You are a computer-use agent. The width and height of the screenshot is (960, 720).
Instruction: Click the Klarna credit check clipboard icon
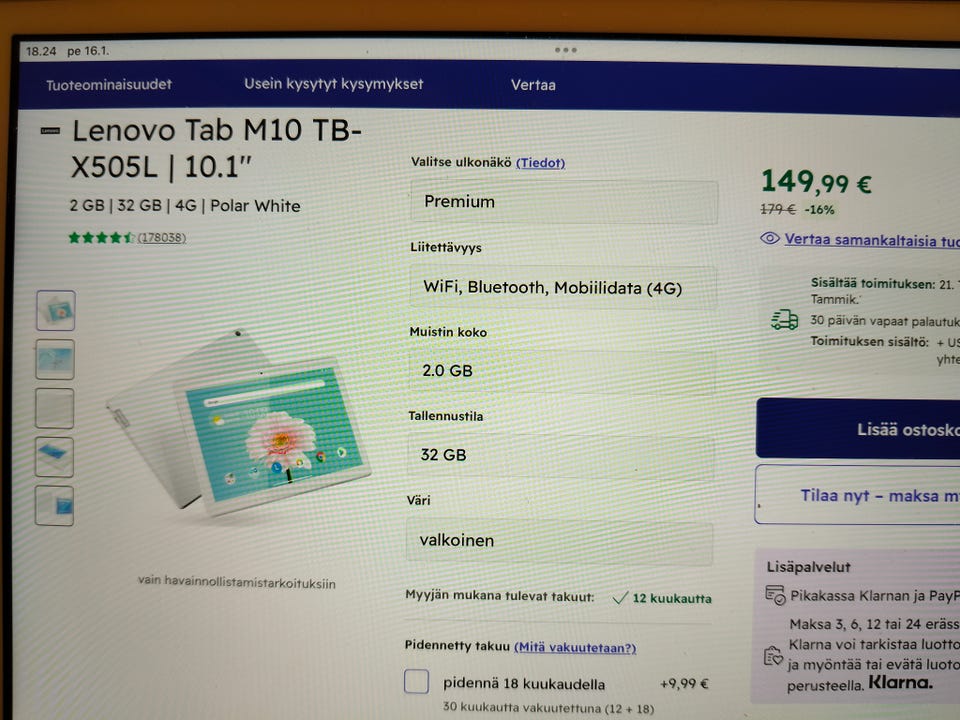pos(773,656)
